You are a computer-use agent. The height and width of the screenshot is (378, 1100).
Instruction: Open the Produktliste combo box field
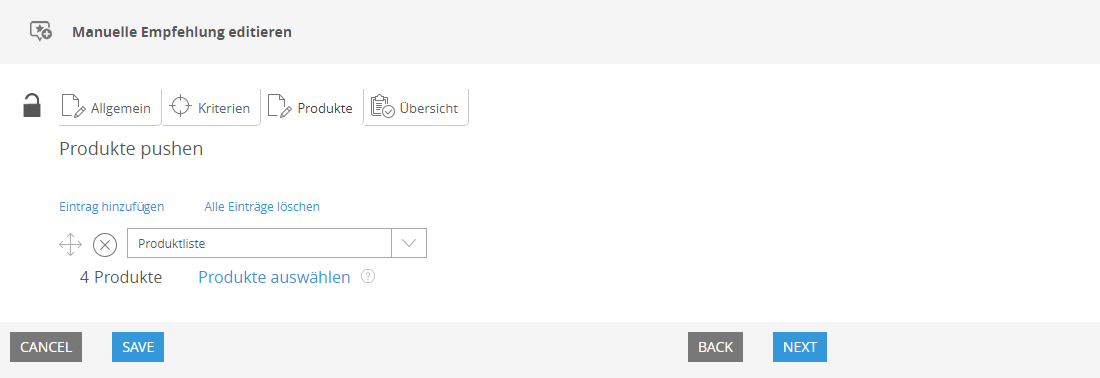point(276,243)
